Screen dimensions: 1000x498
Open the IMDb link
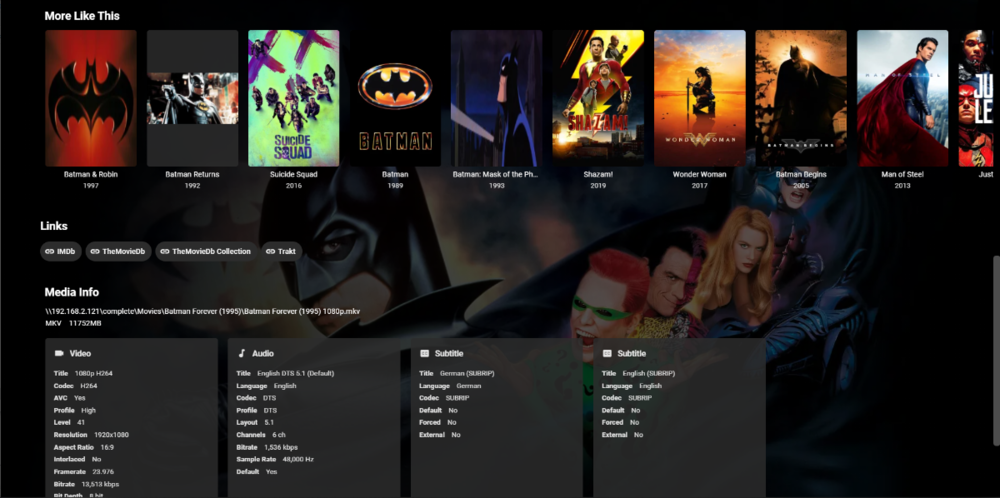point(61,251)
